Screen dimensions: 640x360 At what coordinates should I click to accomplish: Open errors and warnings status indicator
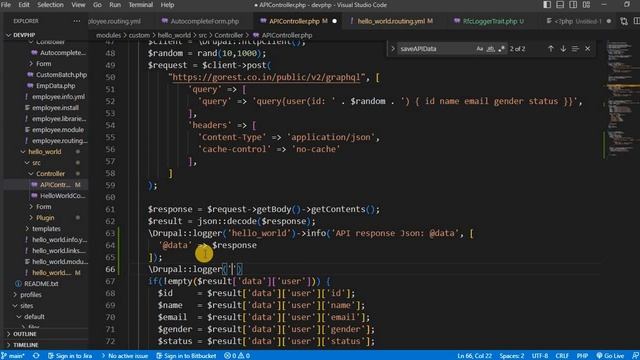pos(237,356)
